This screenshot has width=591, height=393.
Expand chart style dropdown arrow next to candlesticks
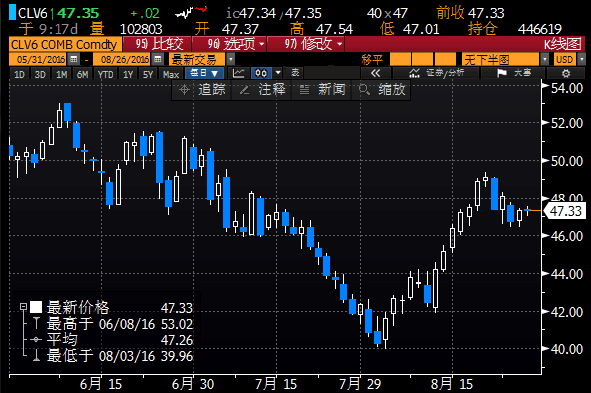pyautogui.click(x=278, y=73)
